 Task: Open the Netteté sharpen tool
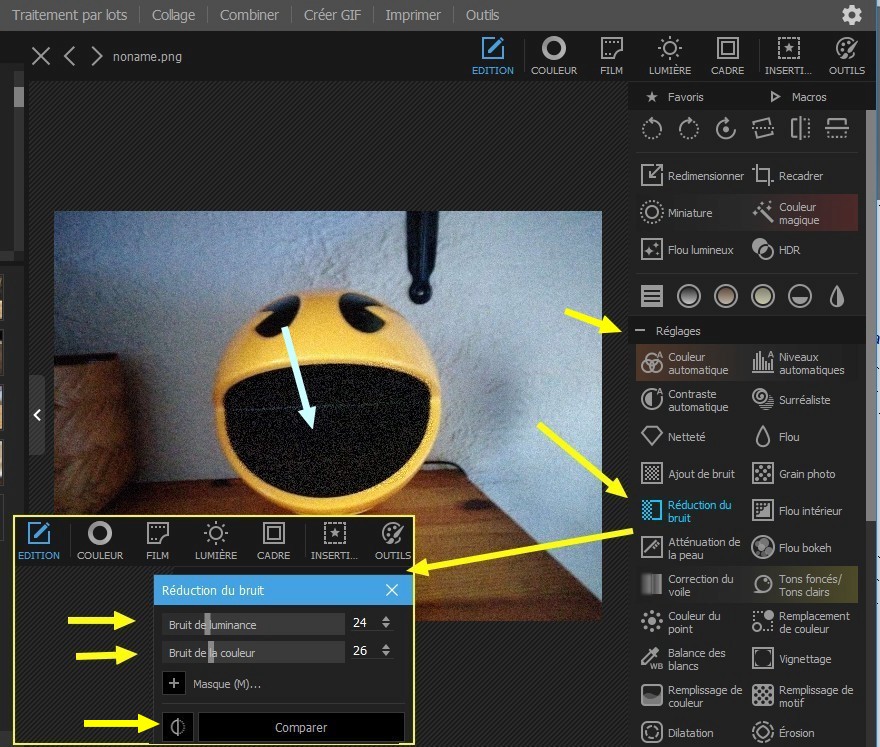click(673, 437)
